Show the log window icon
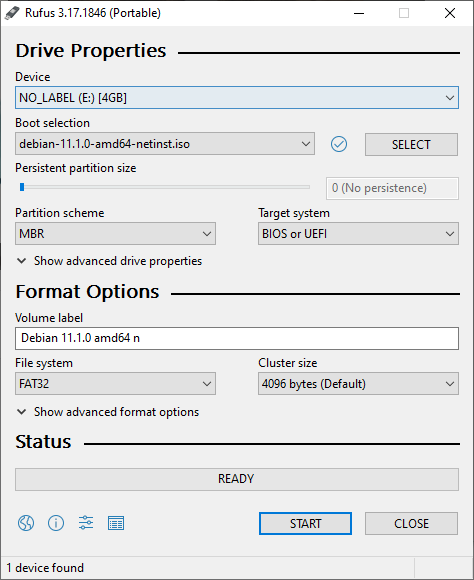The image size is (474, 580). click(116, 523)
